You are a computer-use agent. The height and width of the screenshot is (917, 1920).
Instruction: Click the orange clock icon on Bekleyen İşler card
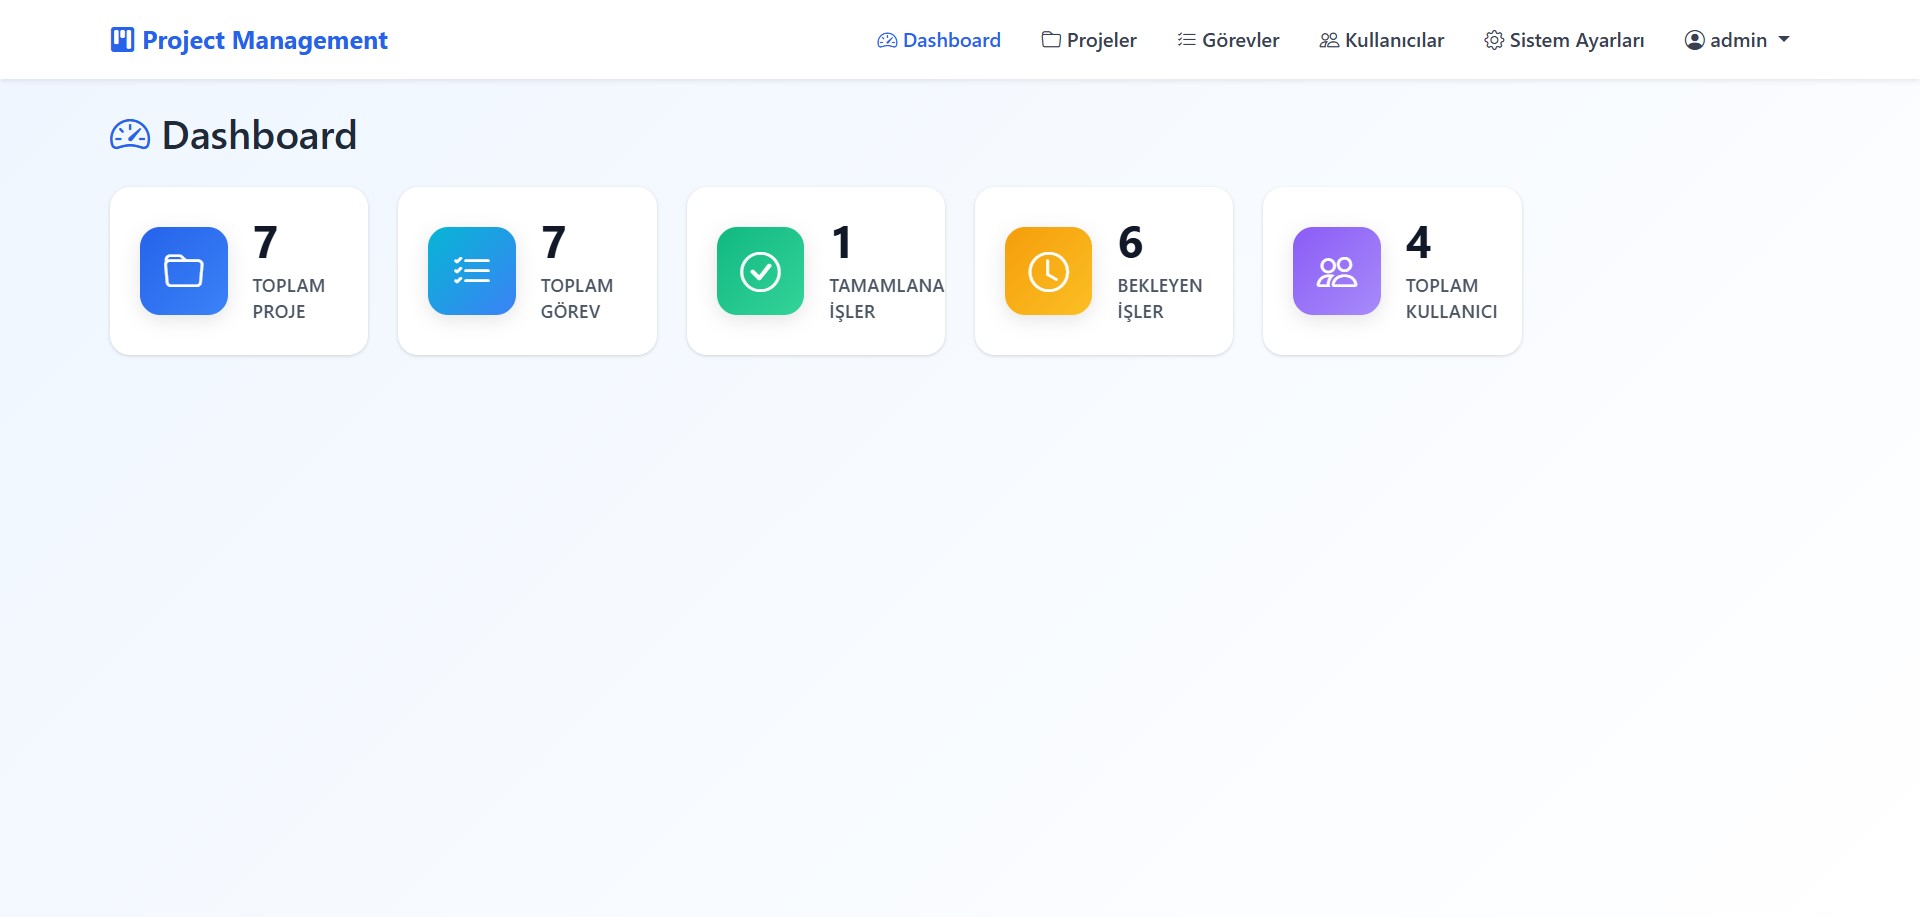1048,271
